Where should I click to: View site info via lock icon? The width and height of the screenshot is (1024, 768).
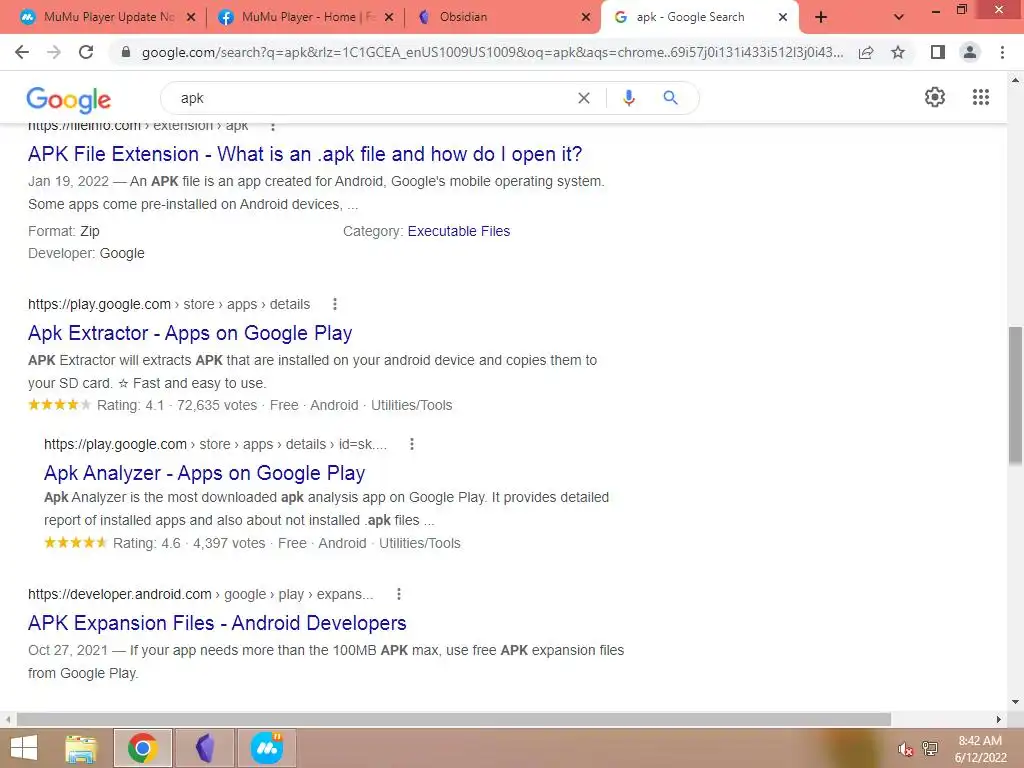click(x=126, y=52)
